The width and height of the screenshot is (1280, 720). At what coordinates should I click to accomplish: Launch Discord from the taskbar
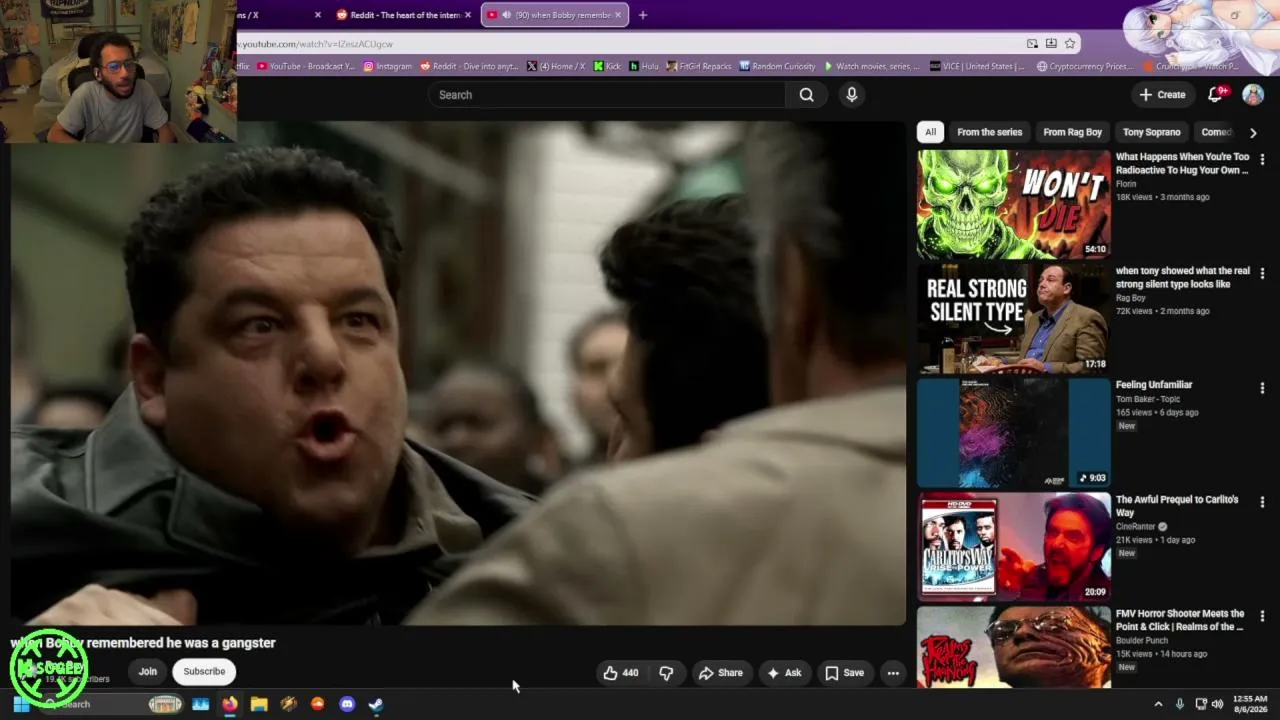tap(347, 704)
